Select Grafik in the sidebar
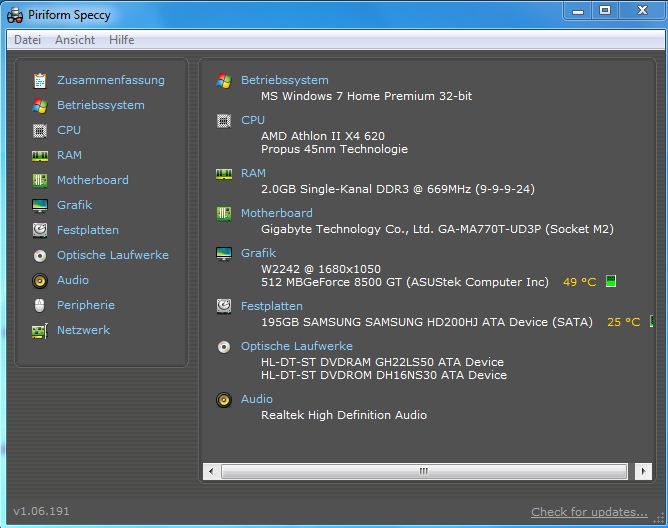This screenshot has height=528, width=668. 75,205
